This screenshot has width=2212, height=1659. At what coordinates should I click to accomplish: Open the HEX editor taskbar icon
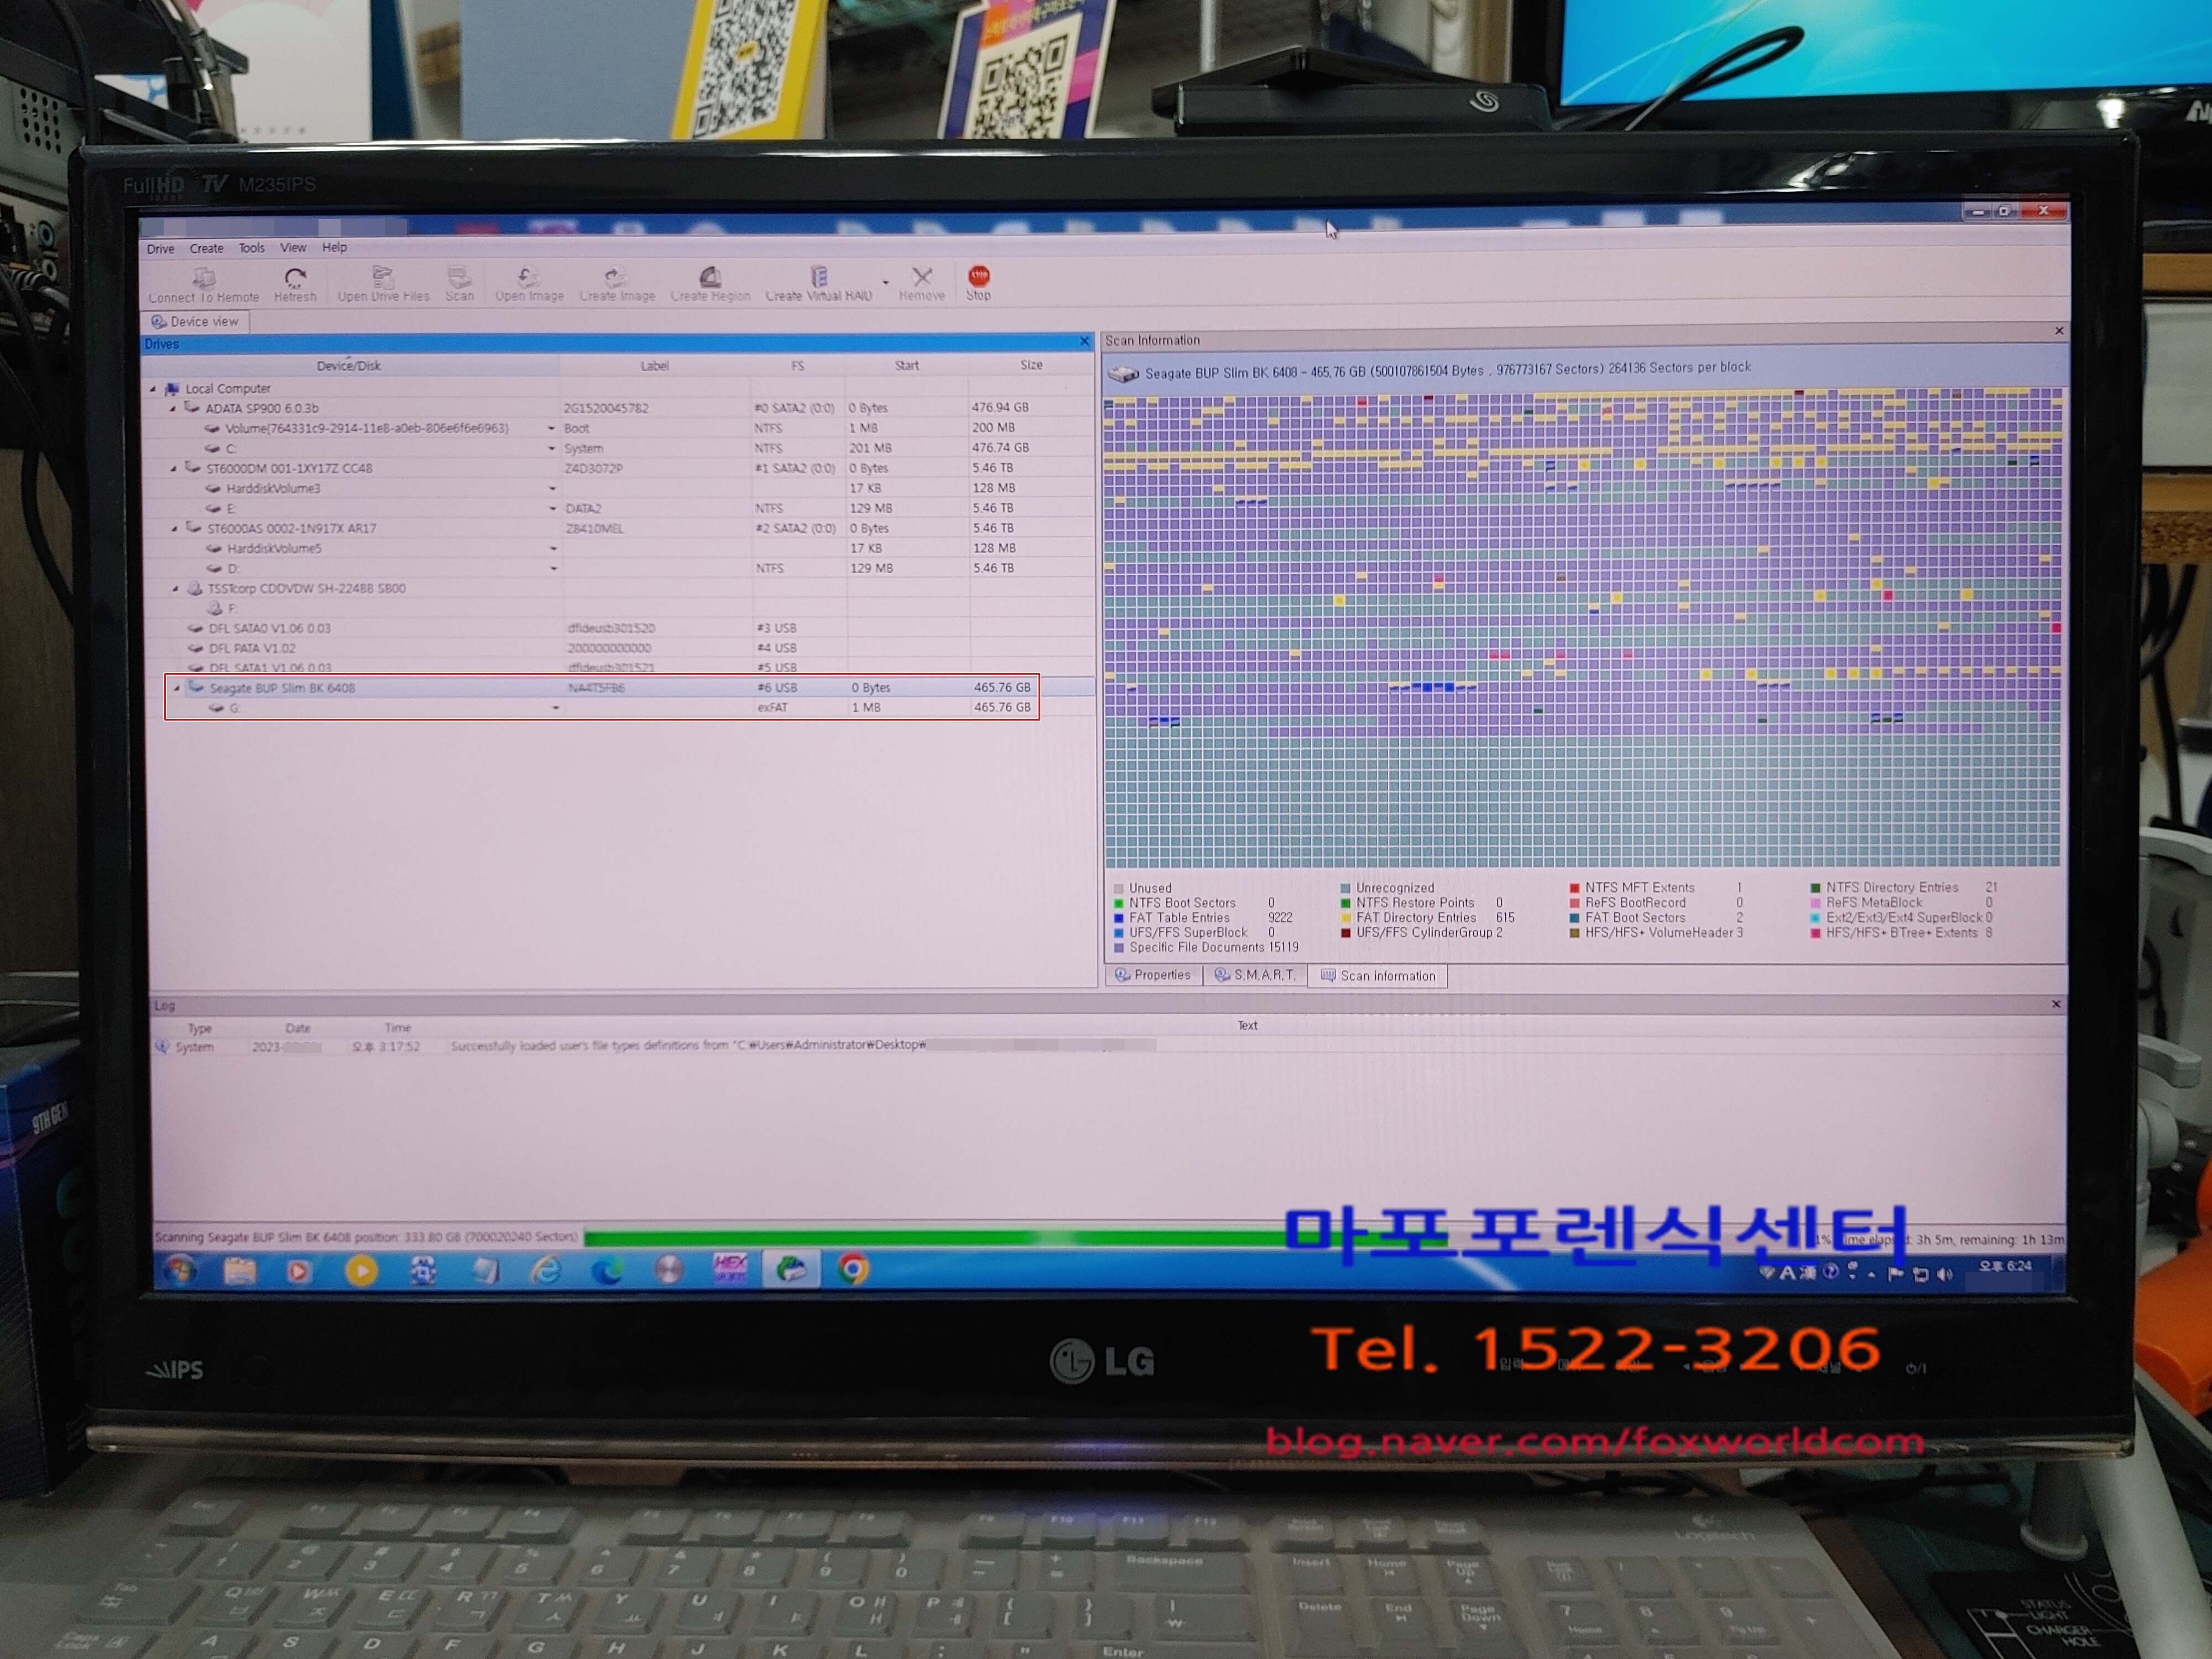tap(730, 1270)
